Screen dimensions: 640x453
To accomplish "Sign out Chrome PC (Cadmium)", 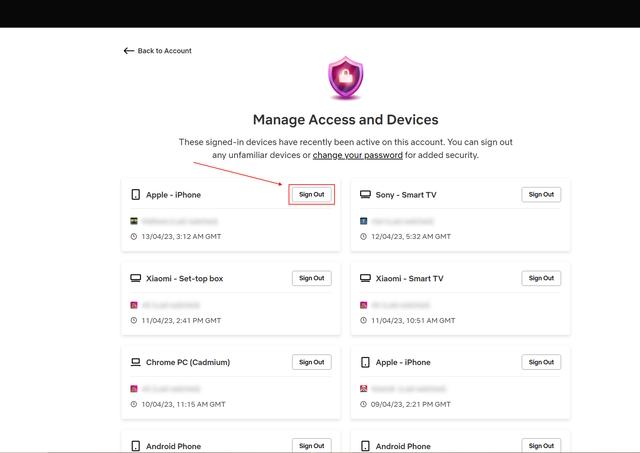I will coord(311,362).
